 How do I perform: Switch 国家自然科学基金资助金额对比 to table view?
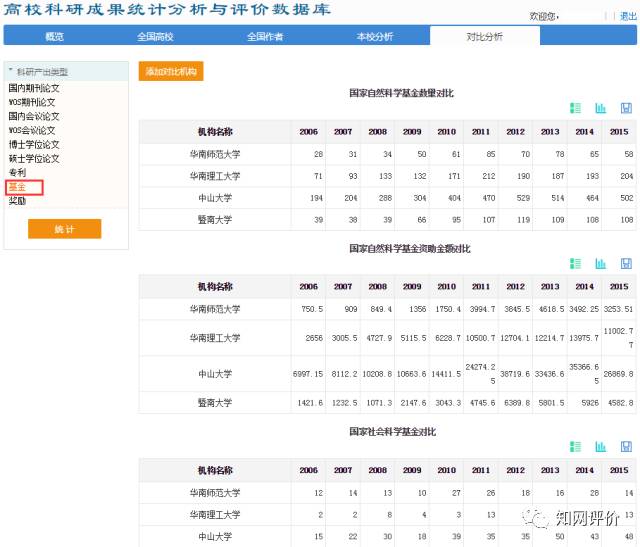(x=575, y=263)
